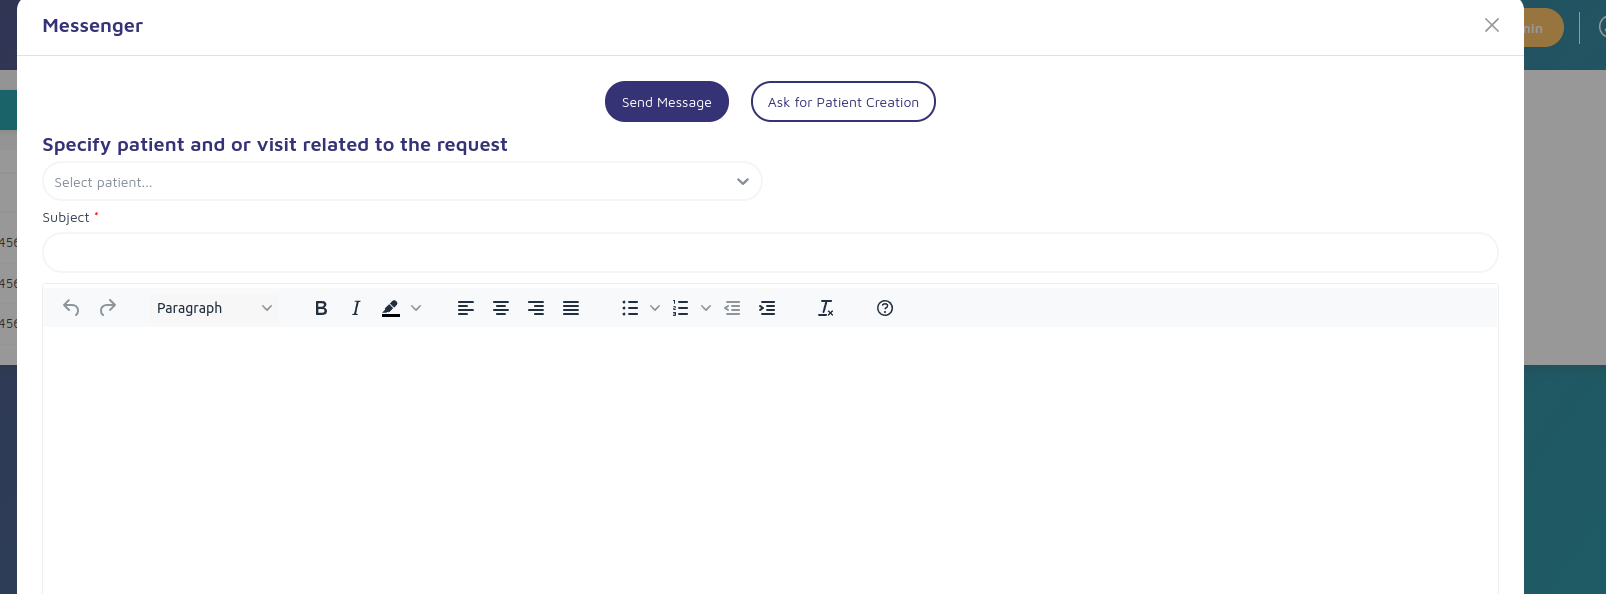
Task: Open highlight color picker arrow
Action: pos(416,308)
